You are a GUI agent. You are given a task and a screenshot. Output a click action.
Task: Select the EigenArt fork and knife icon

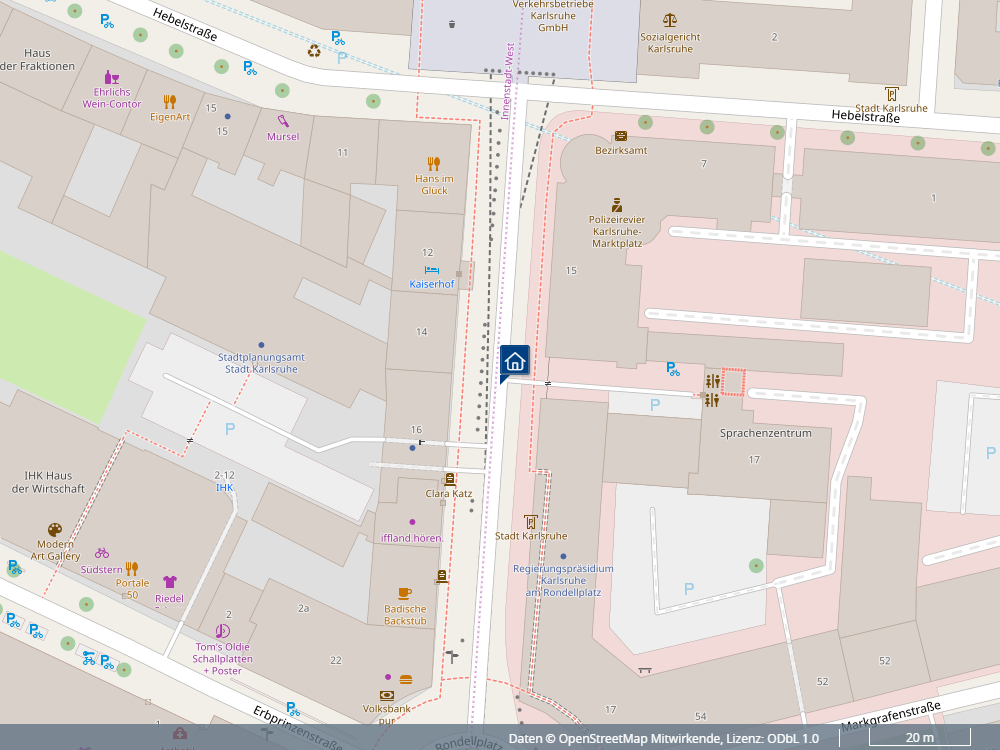170,102
